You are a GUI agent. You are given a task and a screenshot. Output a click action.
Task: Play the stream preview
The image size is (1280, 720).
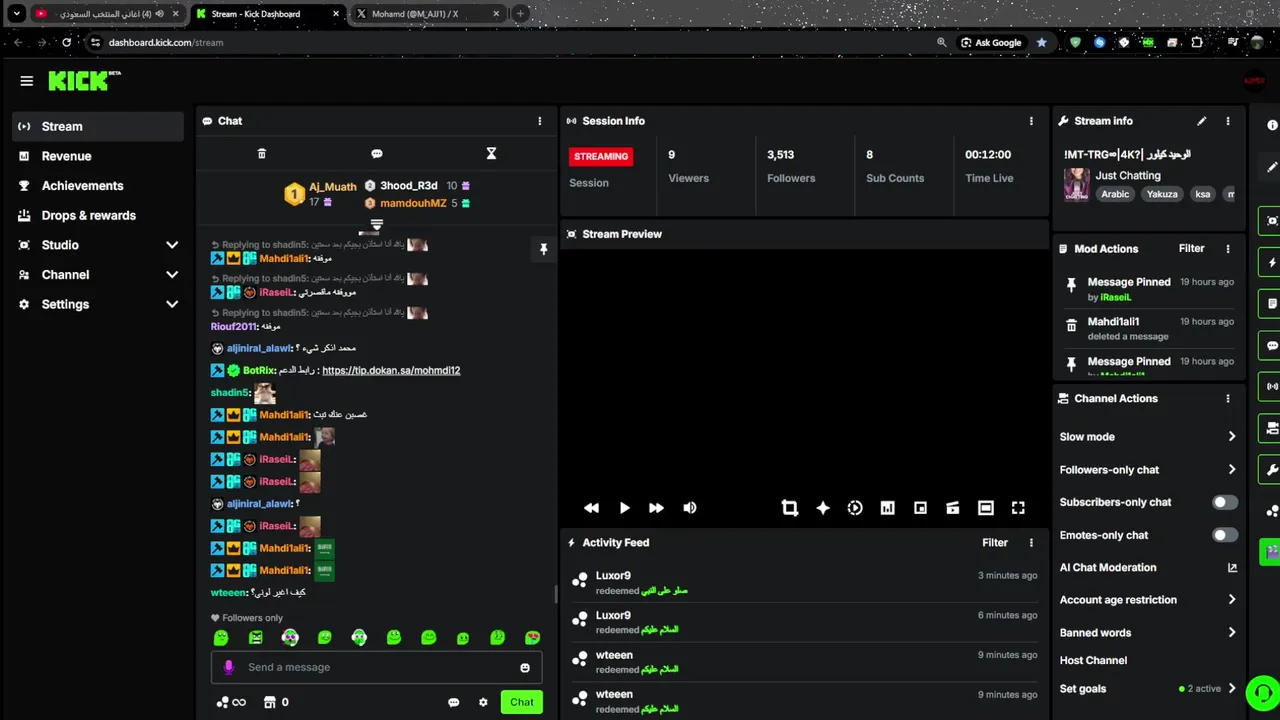click(624, 508)
